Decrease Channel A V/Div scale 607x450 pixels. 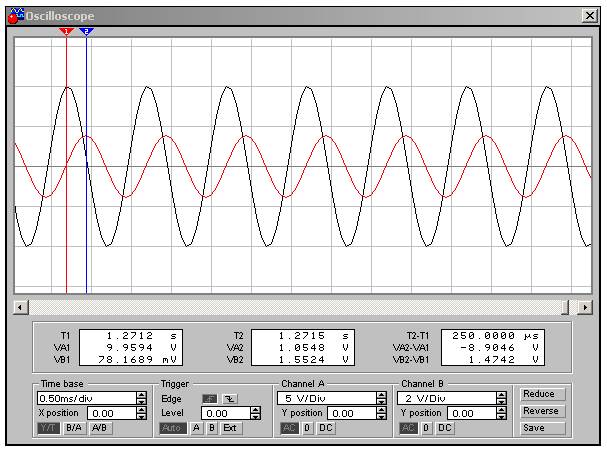(x=382, y=402)
